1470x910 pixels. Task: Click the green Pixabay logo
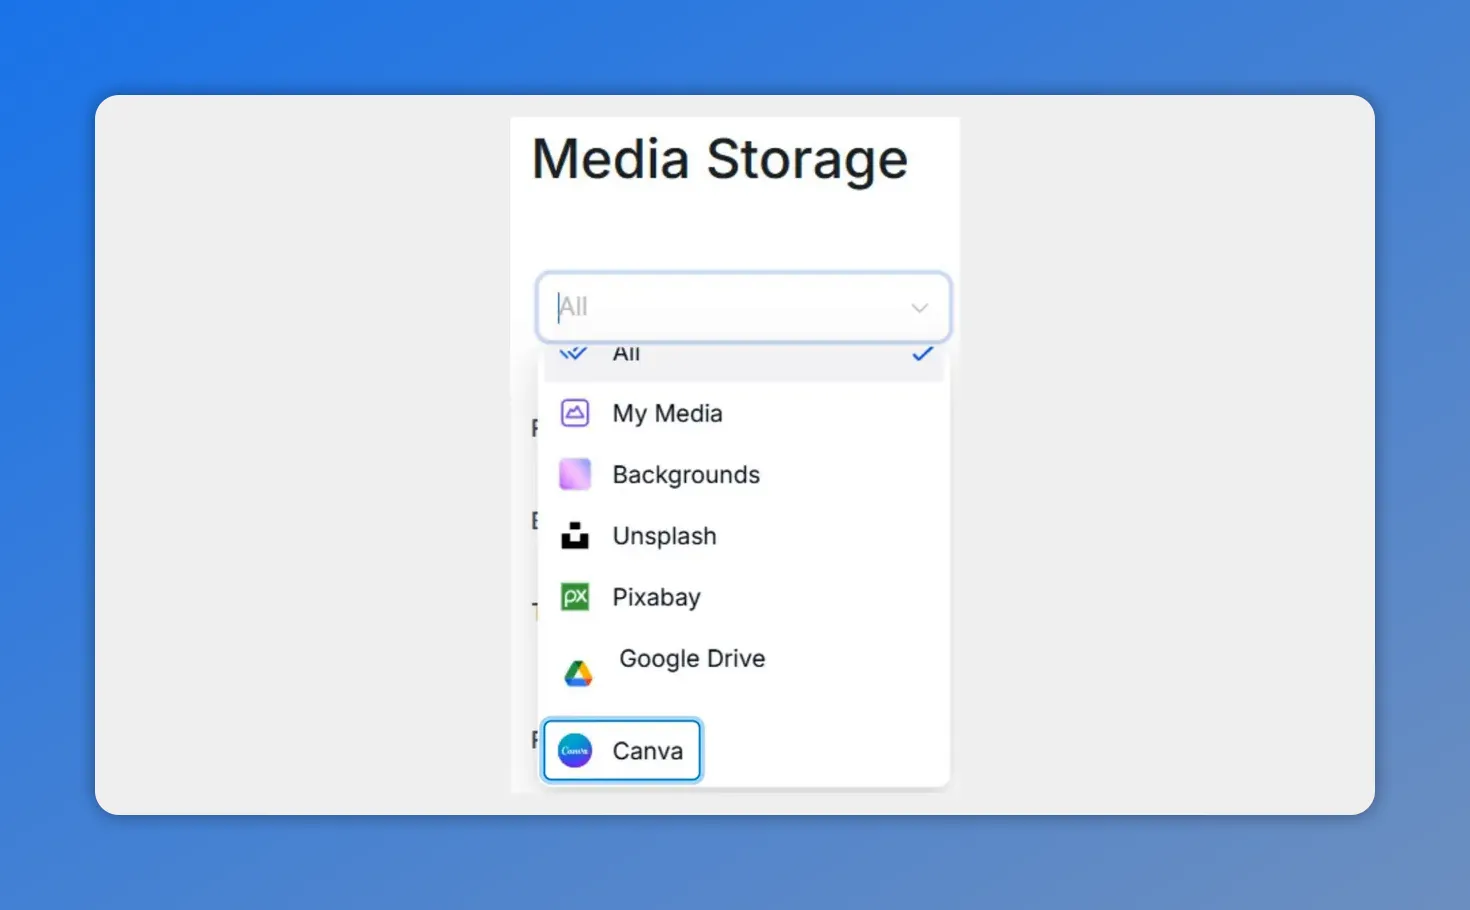(574, 597)
